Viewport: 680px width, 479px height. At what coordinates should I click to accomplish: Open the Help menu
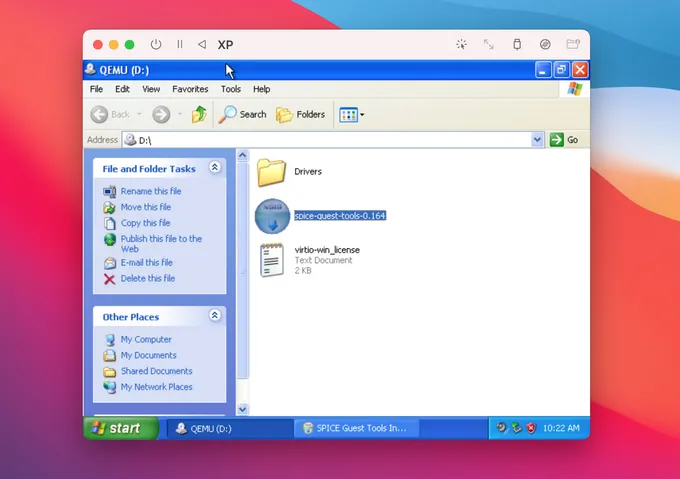click(x=262, y=89)
